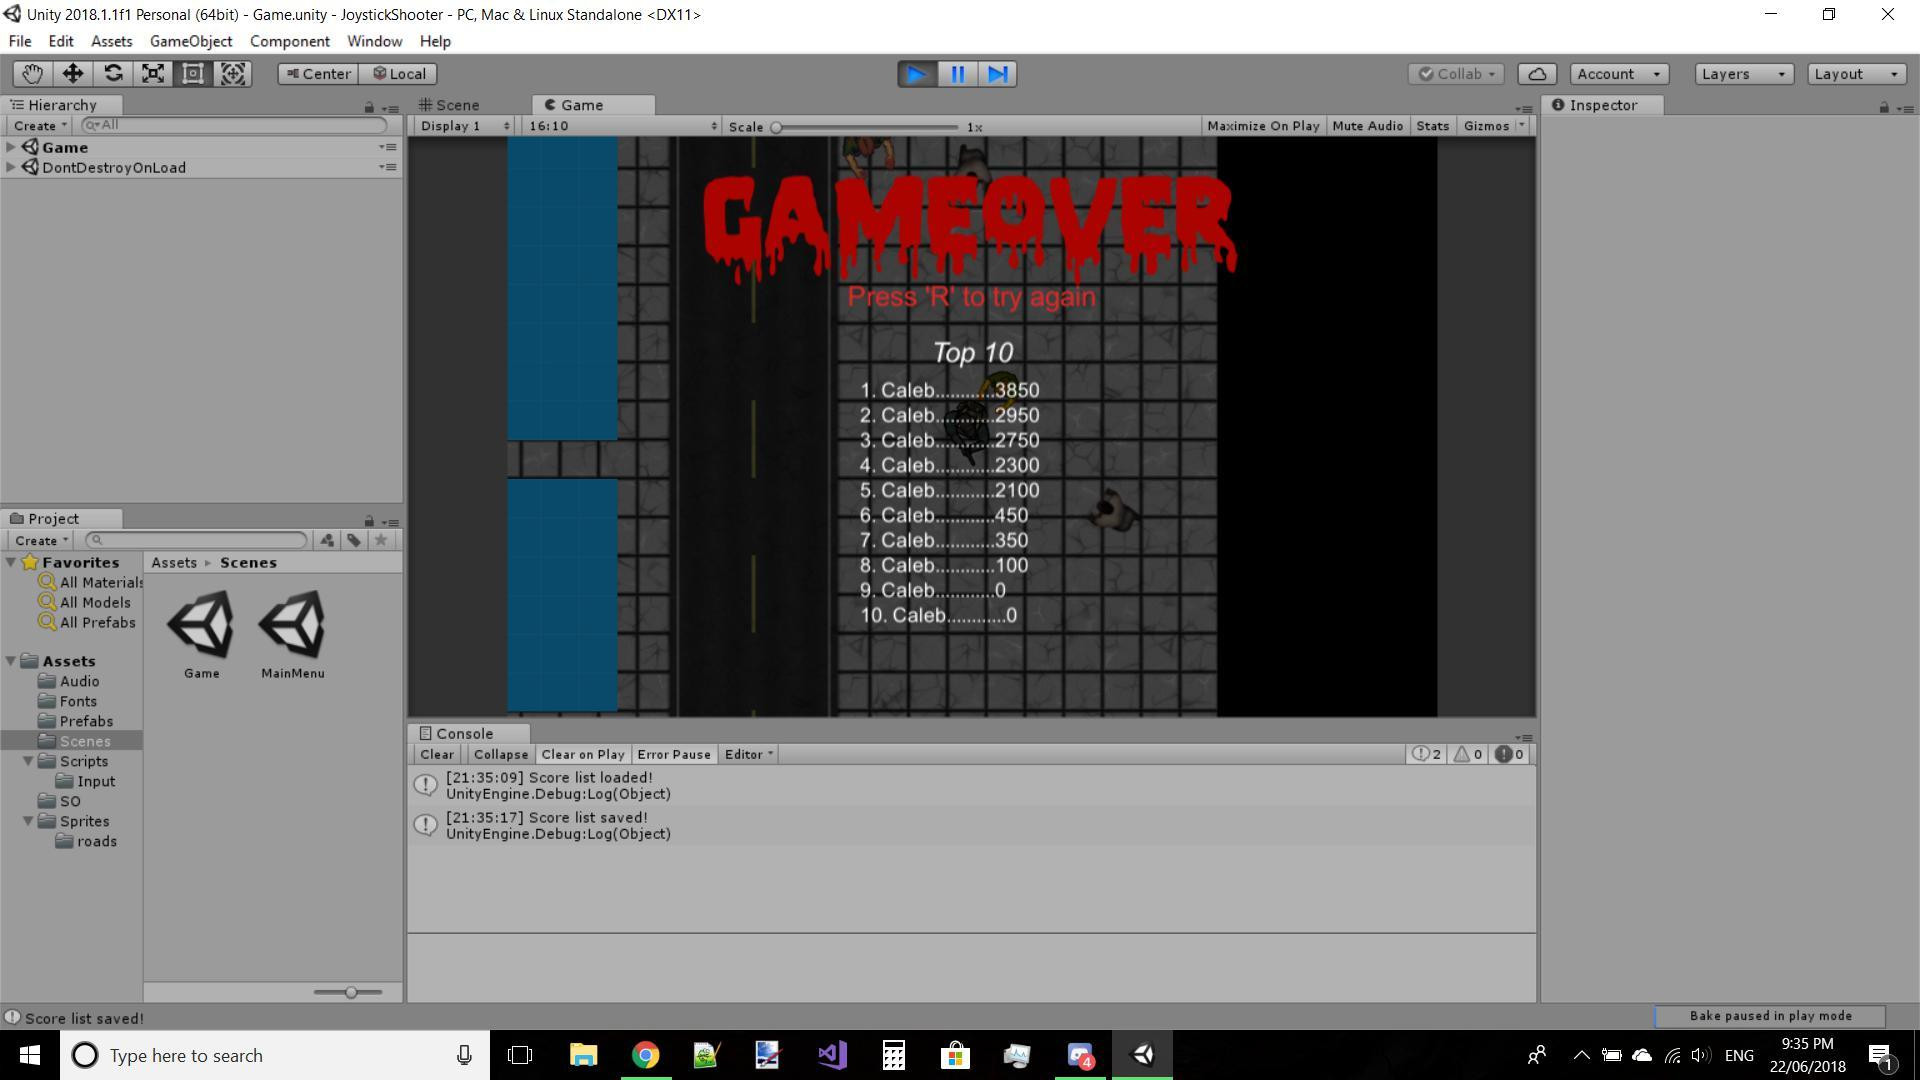Step one frame forward

(x=997, y=74)
